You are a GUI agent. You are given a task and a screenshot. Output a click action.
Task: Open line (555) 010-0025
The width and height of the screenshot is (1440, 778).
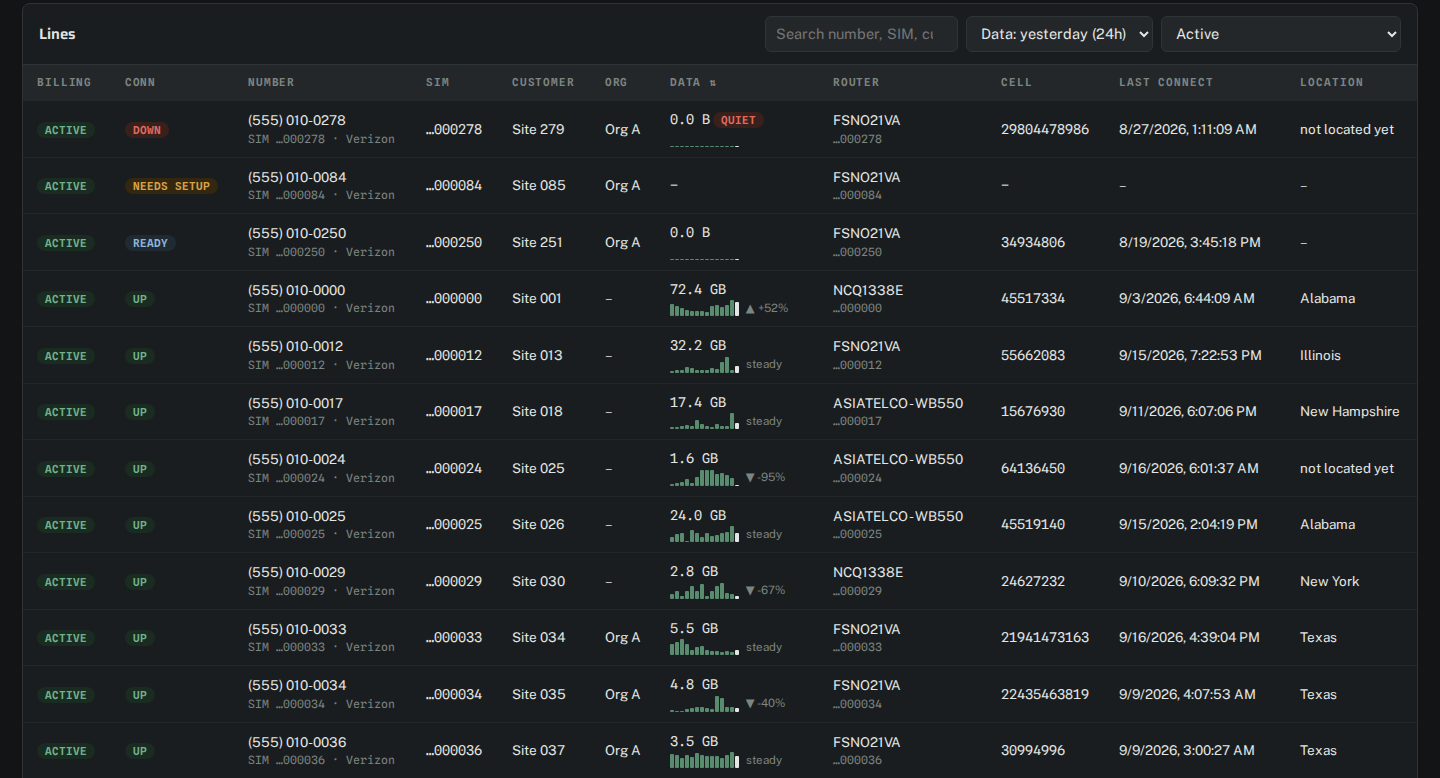(297, 516)
